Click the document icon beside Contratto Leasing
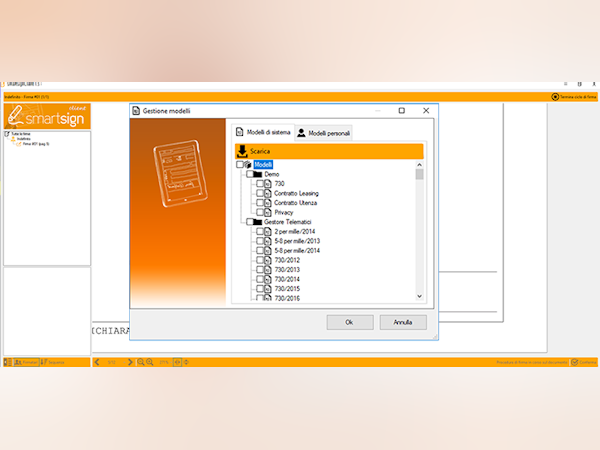600x450 pixels. 268,193
